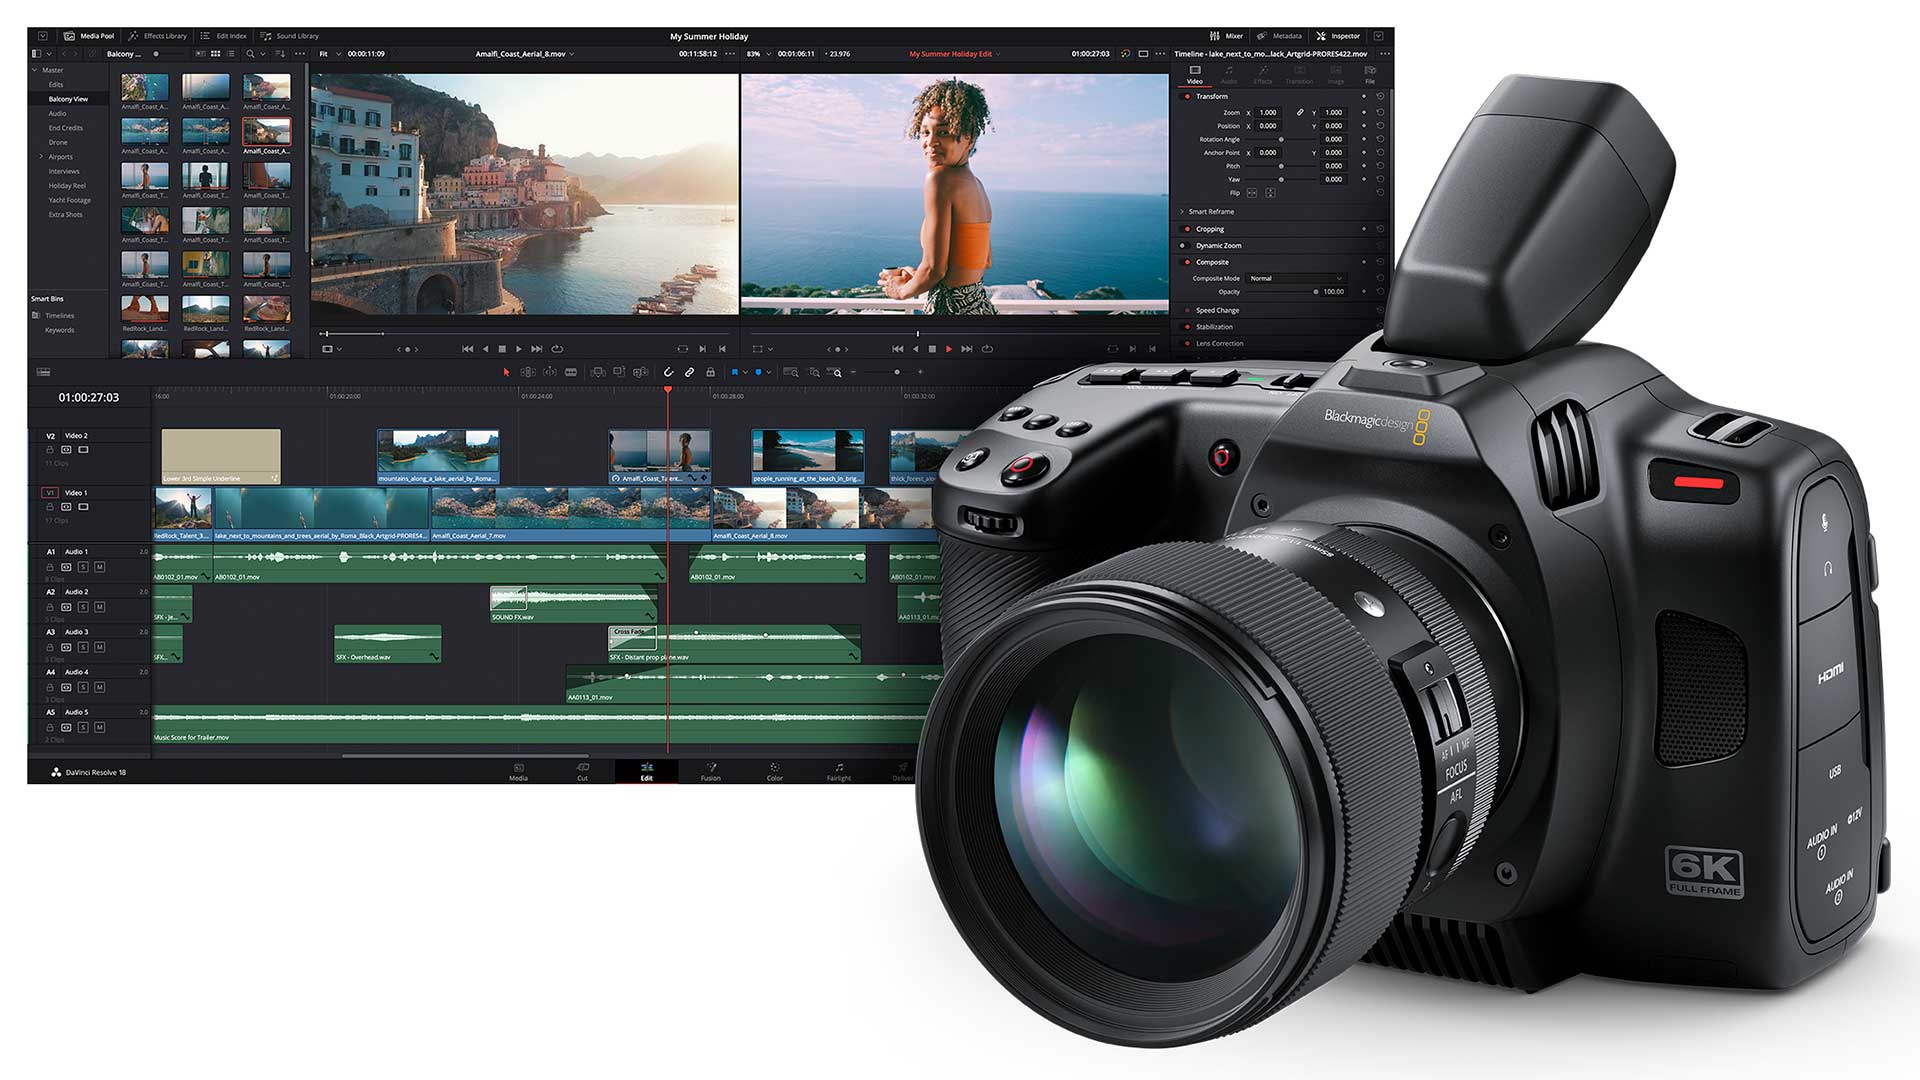Screen dimensions: 1920x1080
Task: Select the dynamic trim mode tool
Action: (550, 372)
